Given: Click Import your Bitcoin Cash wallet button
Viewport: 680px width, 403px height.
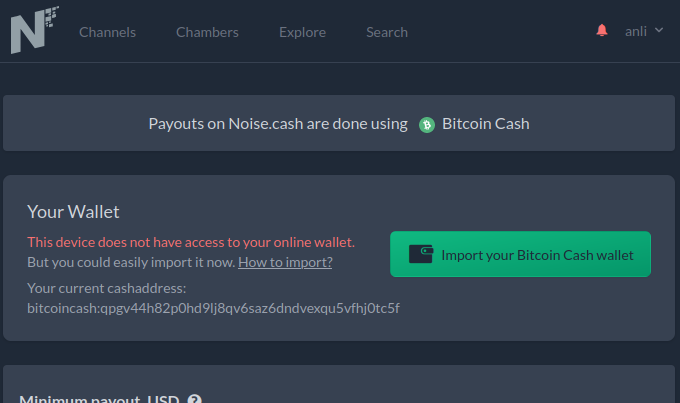Looking at the screenshot, I should pos(520,254).
